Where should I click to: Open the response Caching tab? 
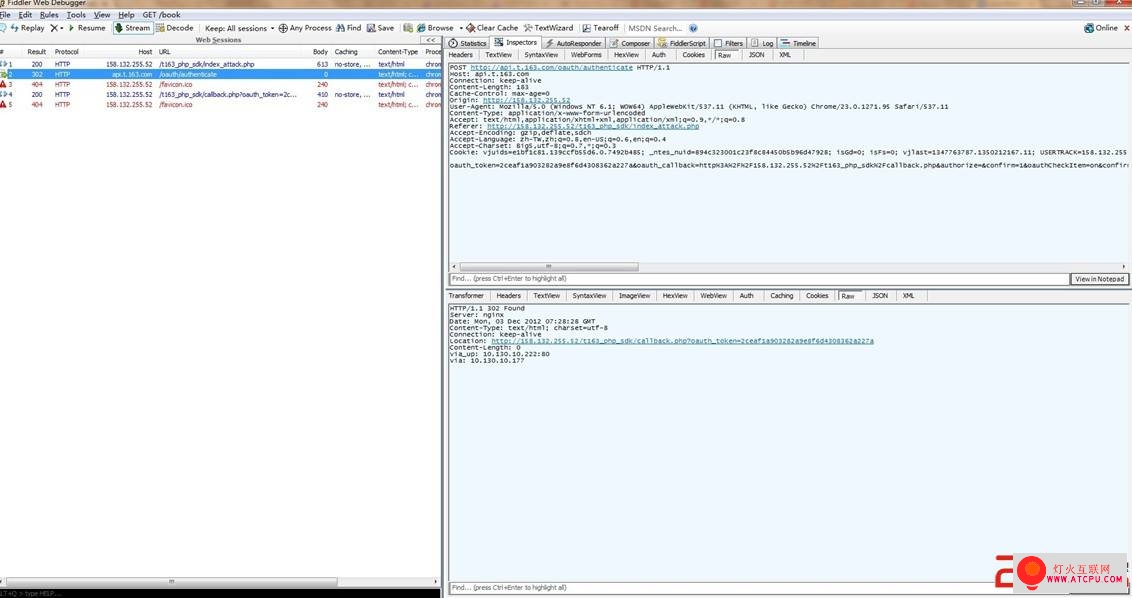point(781,296)
